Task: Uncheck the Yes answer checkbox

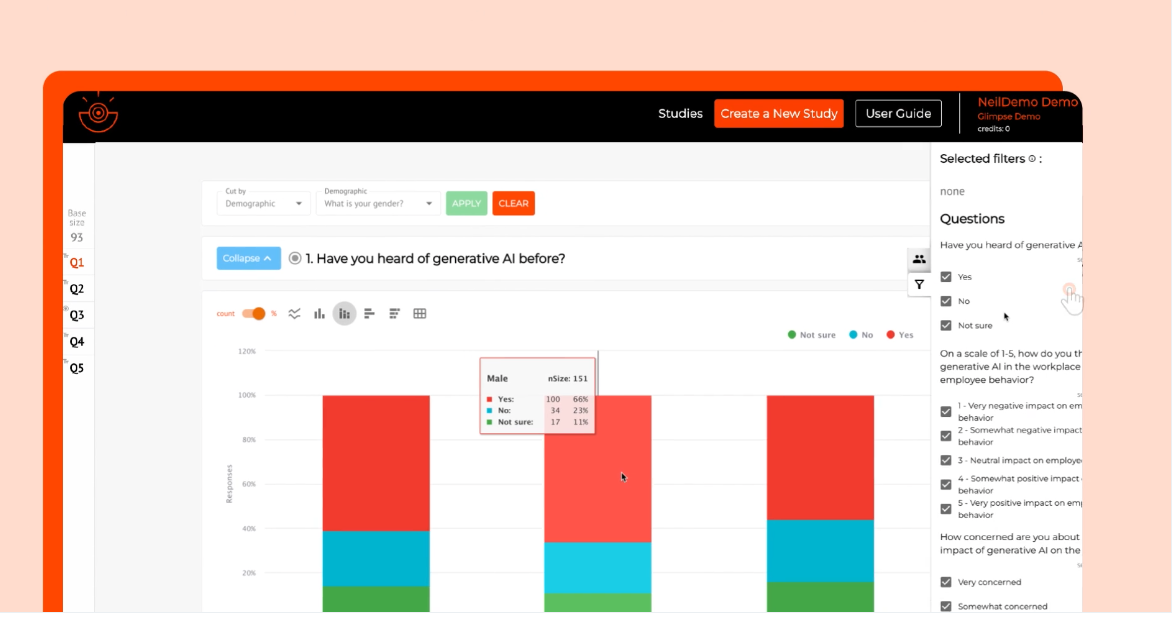Action: [946, 277]
